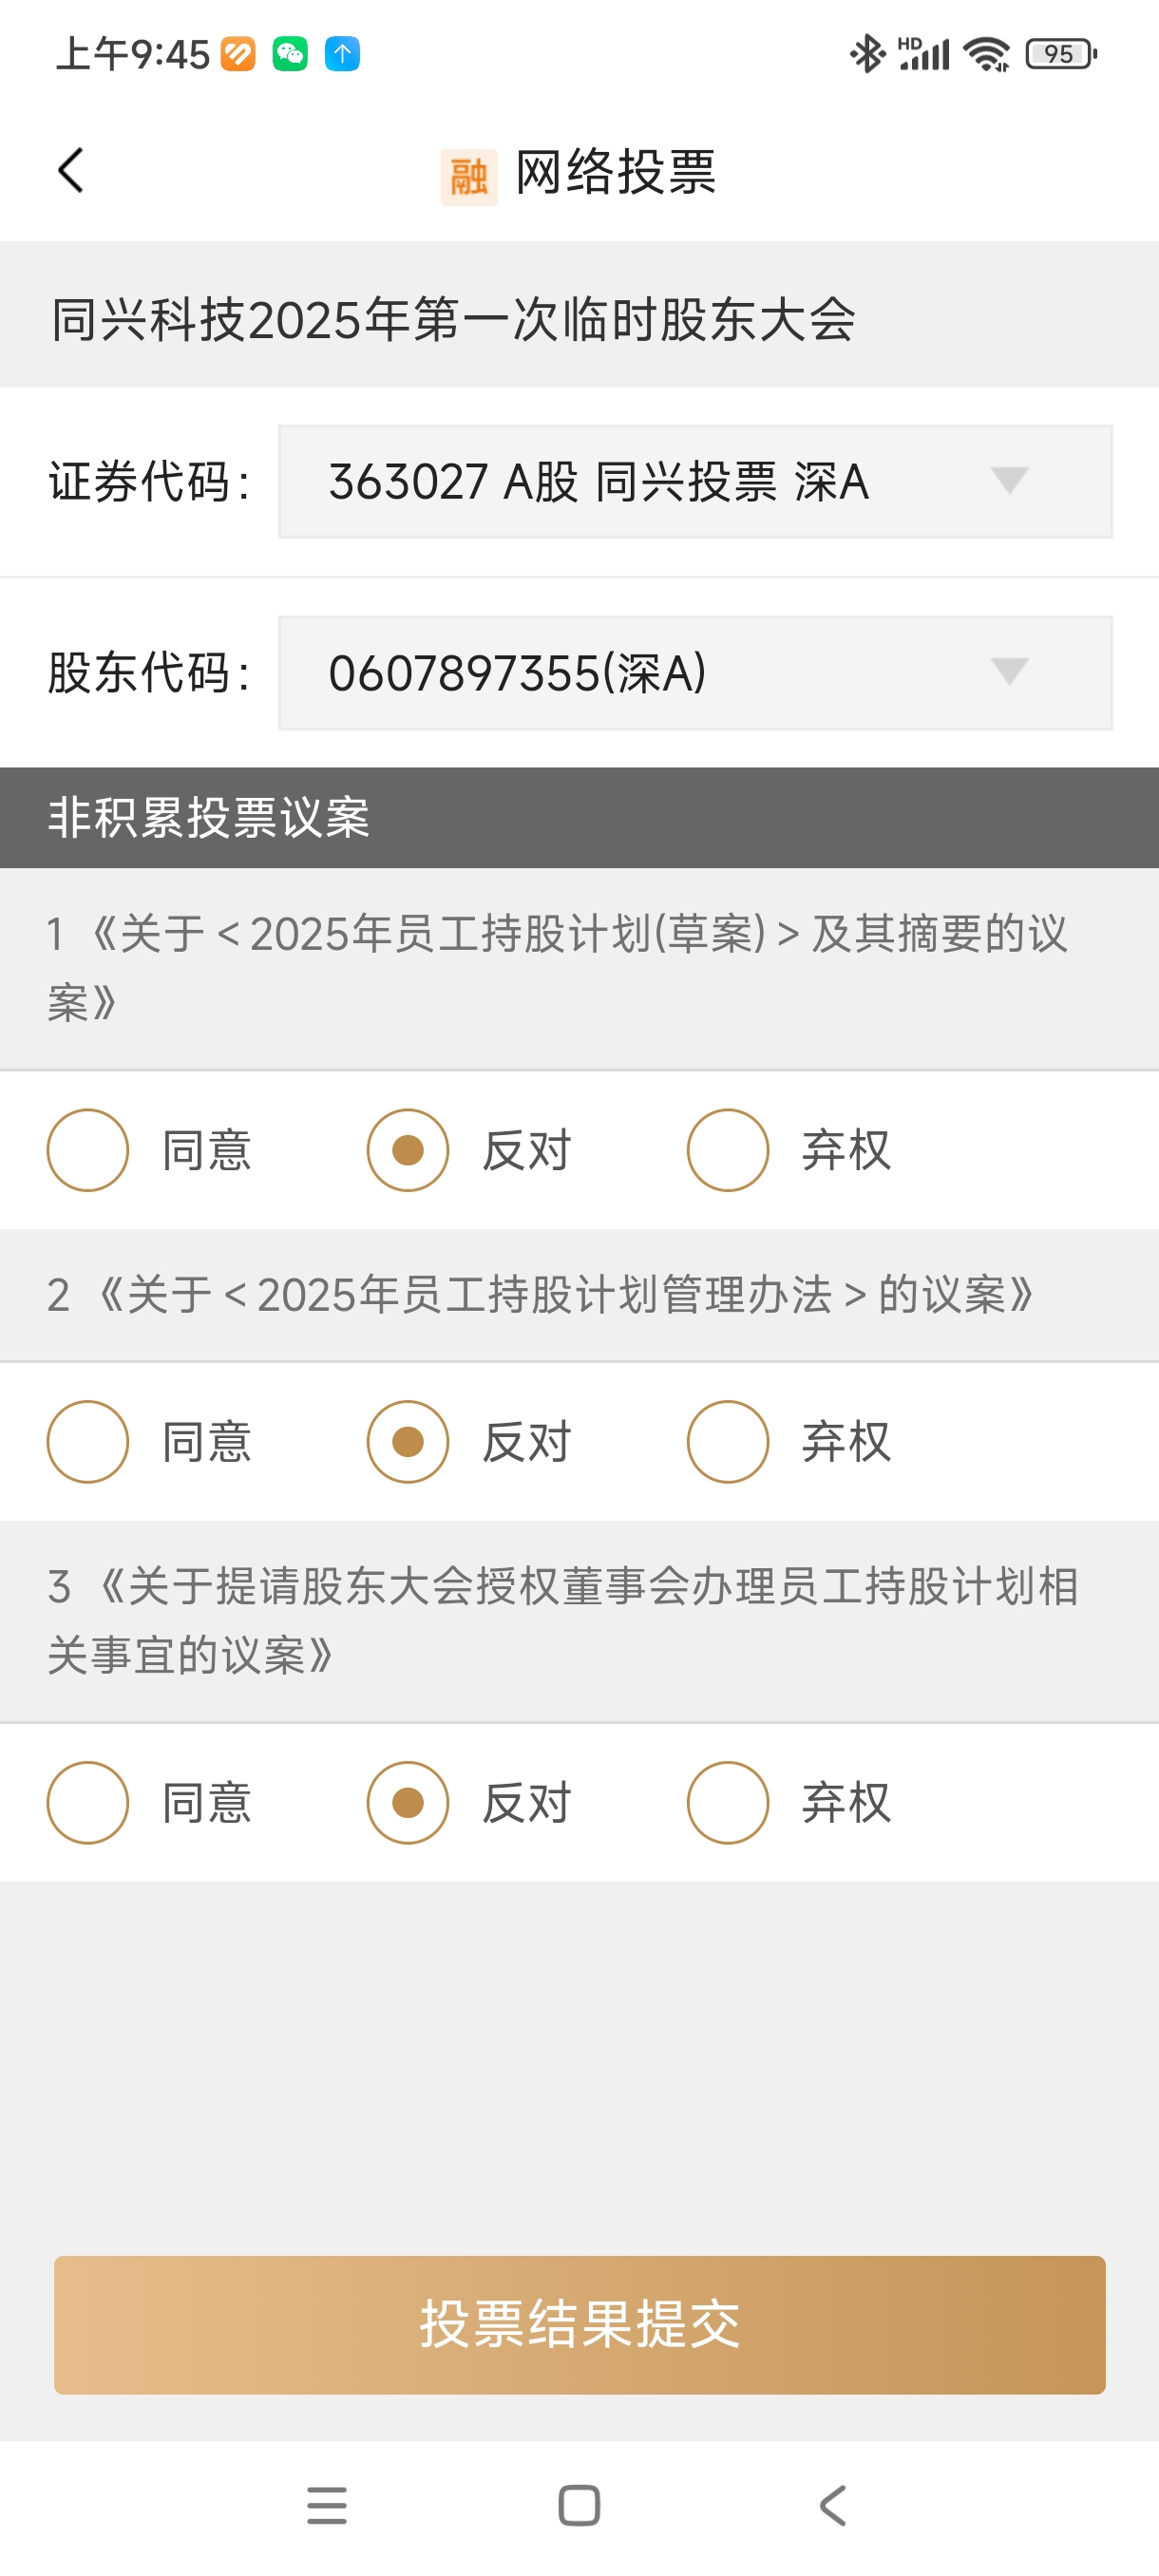Tap the Wi-Fi status icon
The width and height of the screenshot is (1159, 2576).
[x=986, y=53]
